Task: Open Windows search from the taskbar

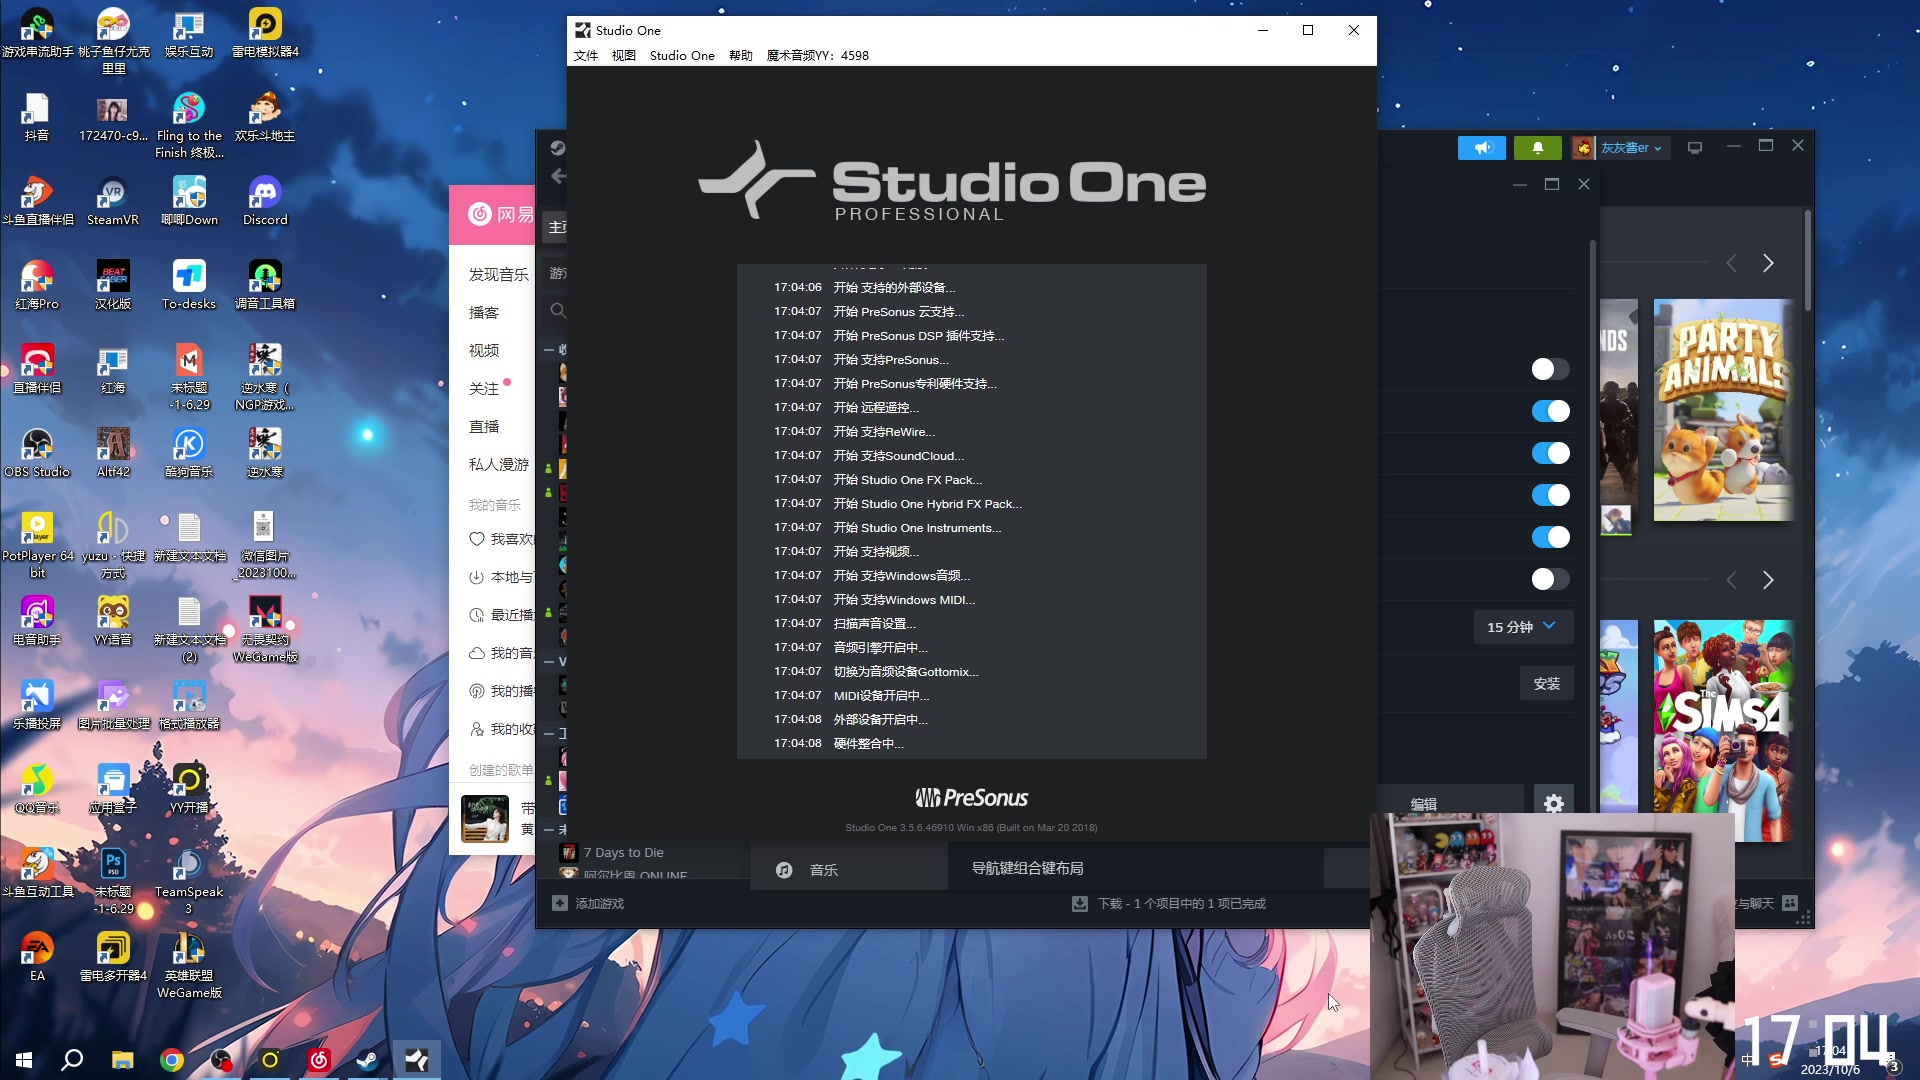Action: coord(72,1060)
